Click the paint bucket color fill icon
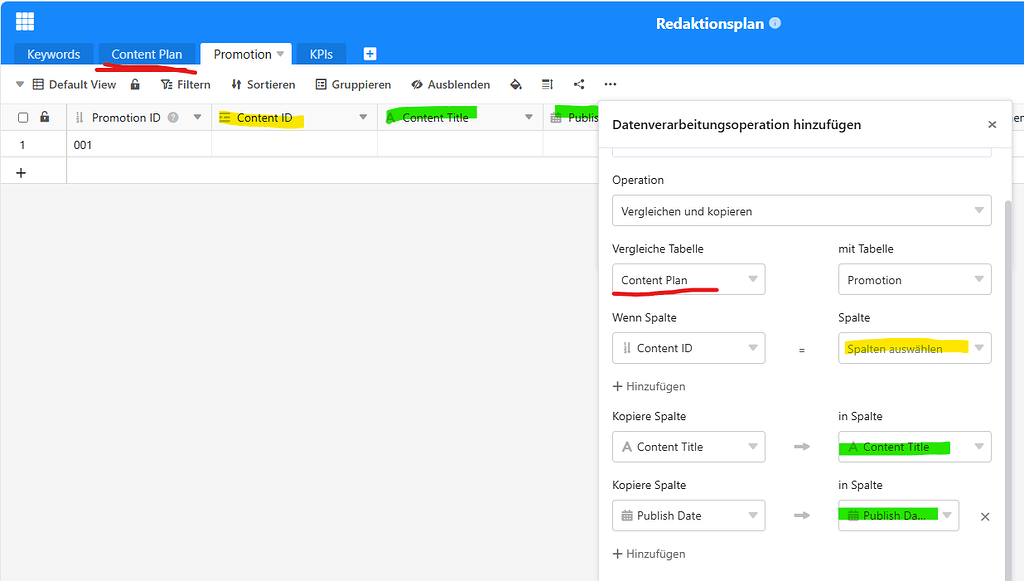 pos(515,85)
